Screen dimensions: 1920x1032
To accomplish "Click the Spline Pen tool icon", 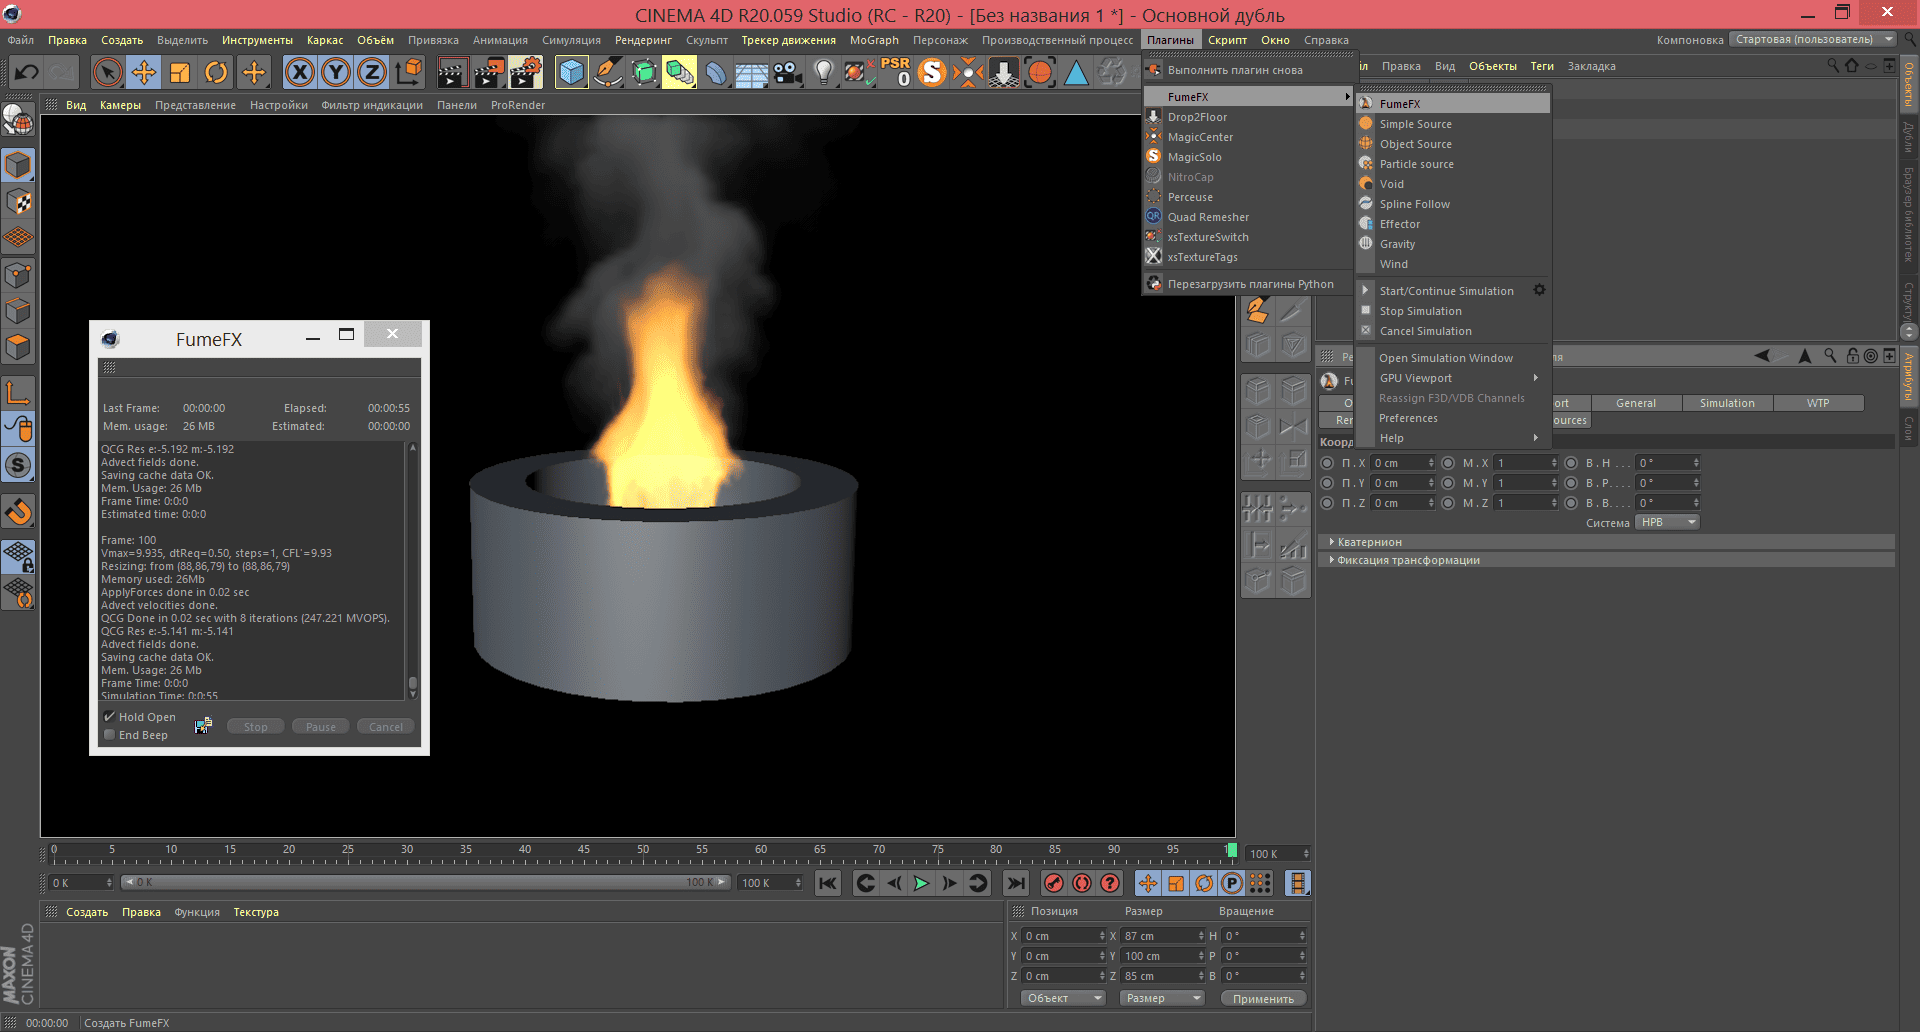I will [607, 72].
